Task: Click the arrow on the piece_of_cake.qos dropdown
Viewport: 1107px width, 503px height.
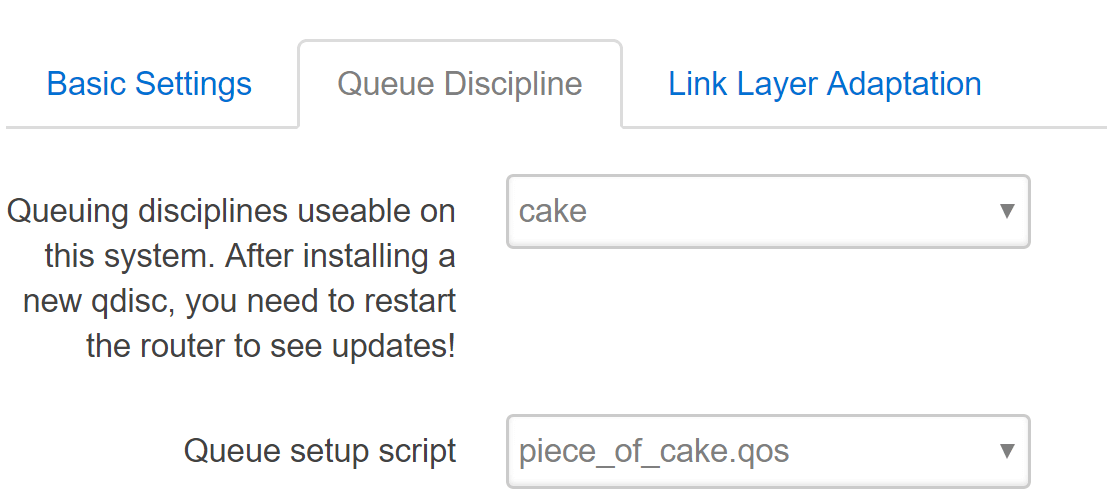Action: coord(1007,451)
